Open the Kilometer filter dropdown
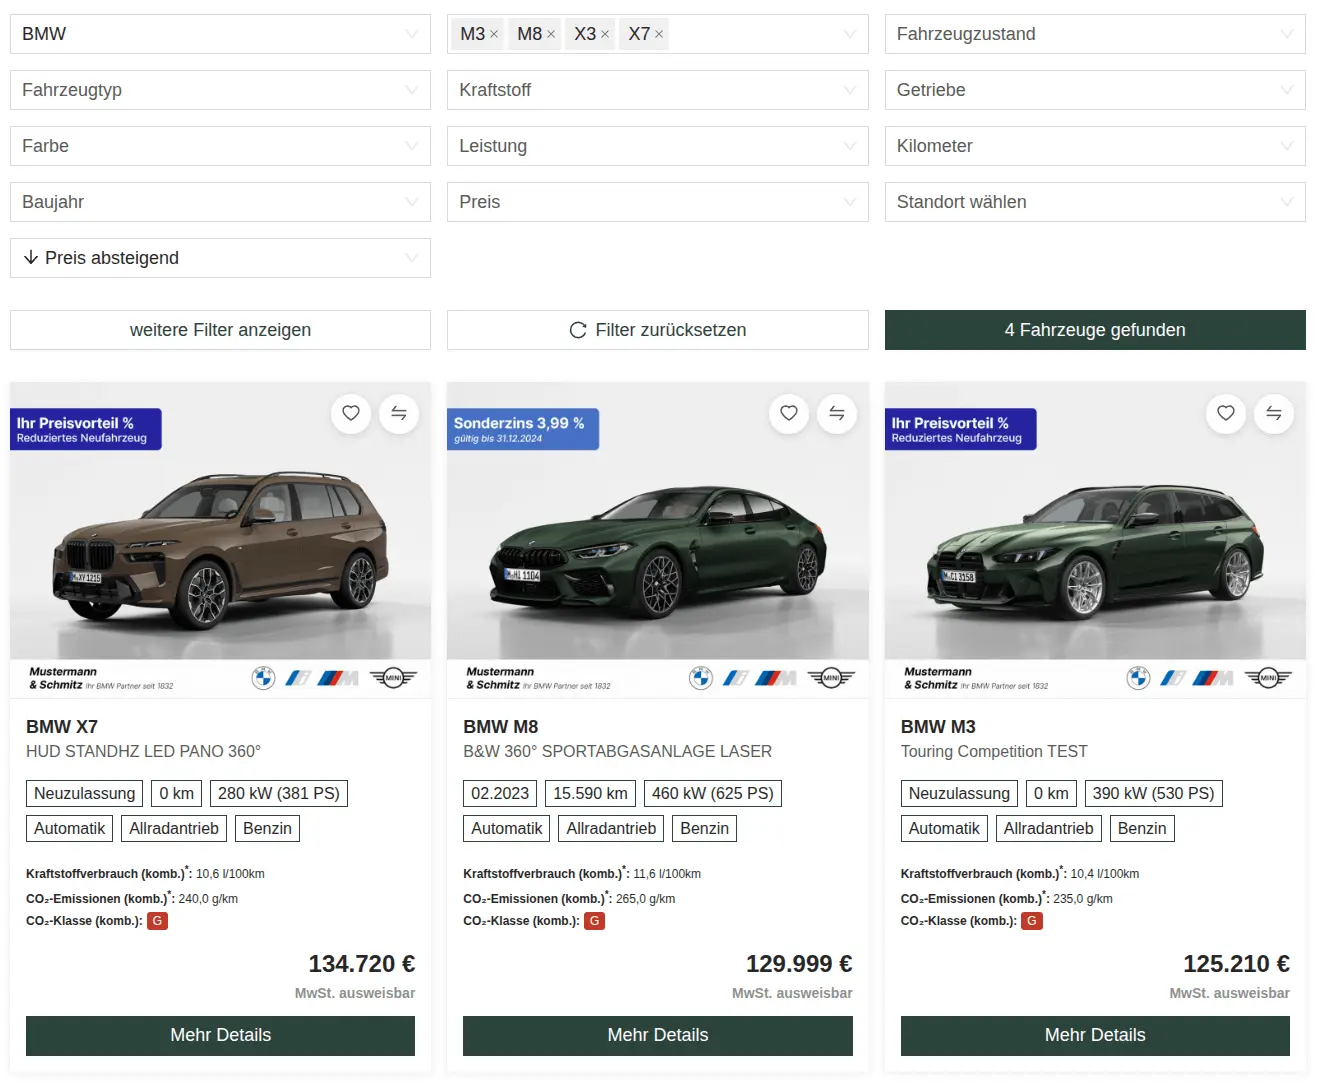Viewport: 1318px width, 1083px height. tap(1094, 146)
